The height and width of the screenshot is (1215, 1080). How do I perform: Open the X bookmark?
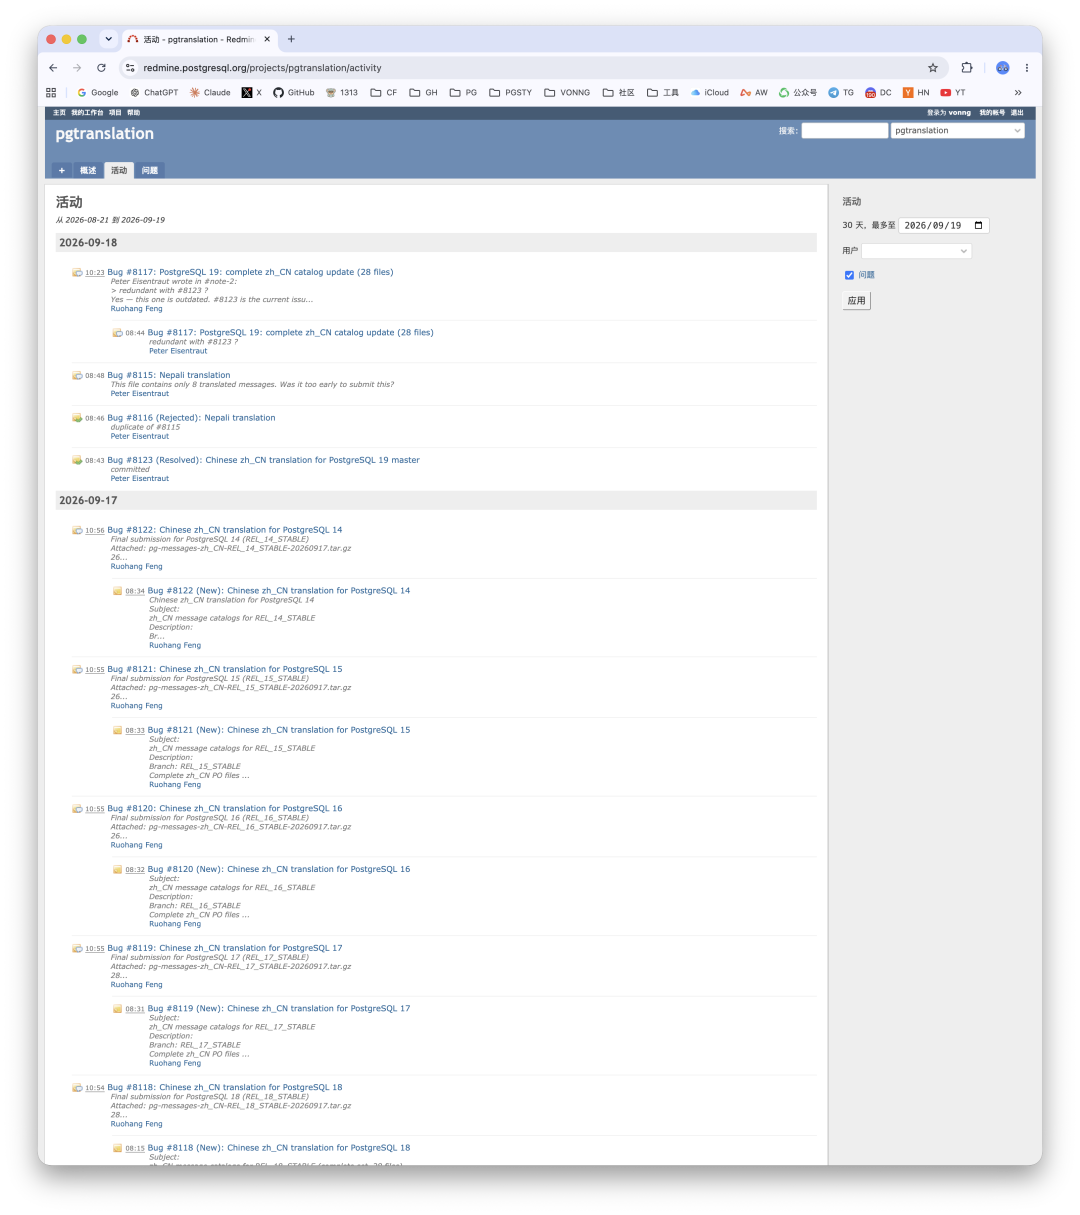[x=252, y=92]
